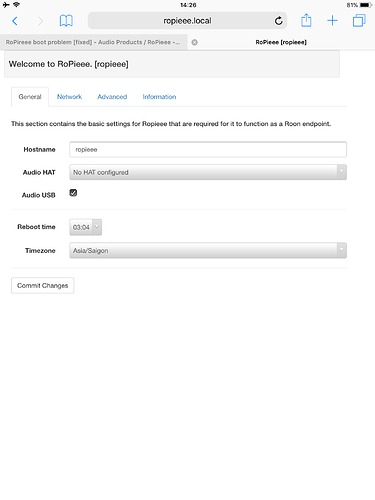Reload the ropieee.local page
Screen dimensions: 375x500
coord(279,21)
